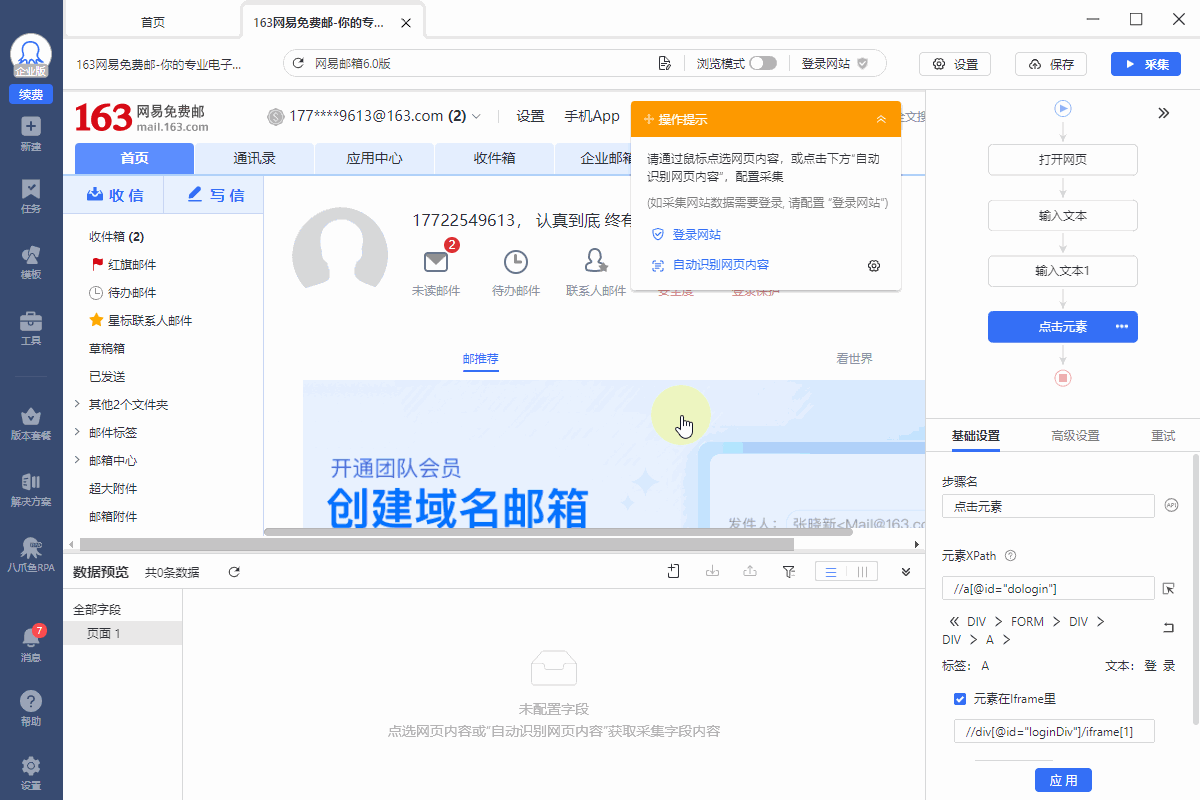Switch to the 首页 window tab

coord(153,21)
